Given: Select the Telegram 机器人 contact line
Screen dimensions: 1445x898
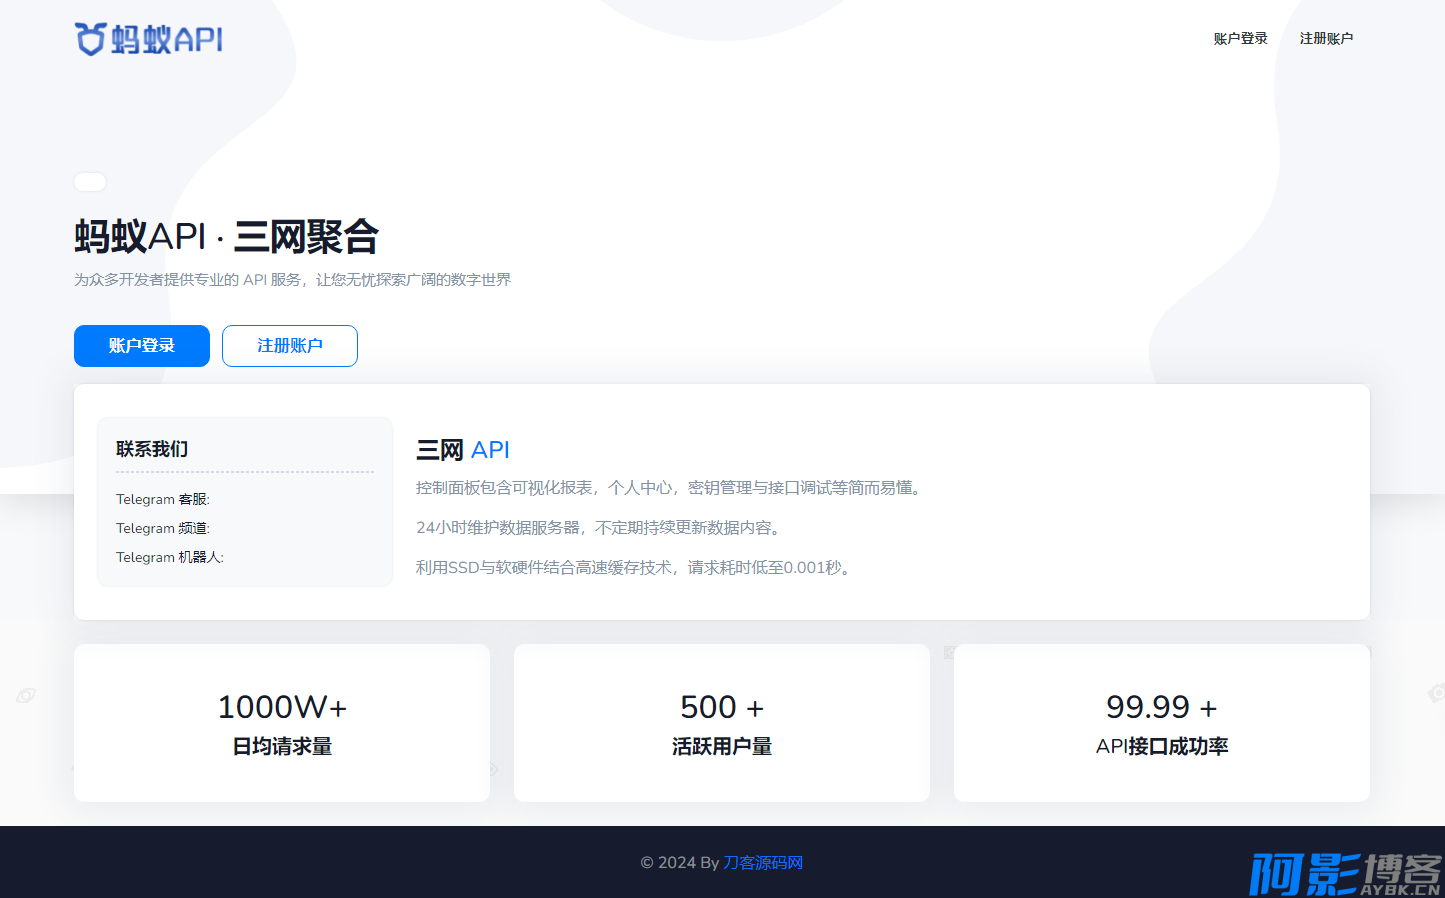Looking at the screenshot, I should (x=170, y=557).
